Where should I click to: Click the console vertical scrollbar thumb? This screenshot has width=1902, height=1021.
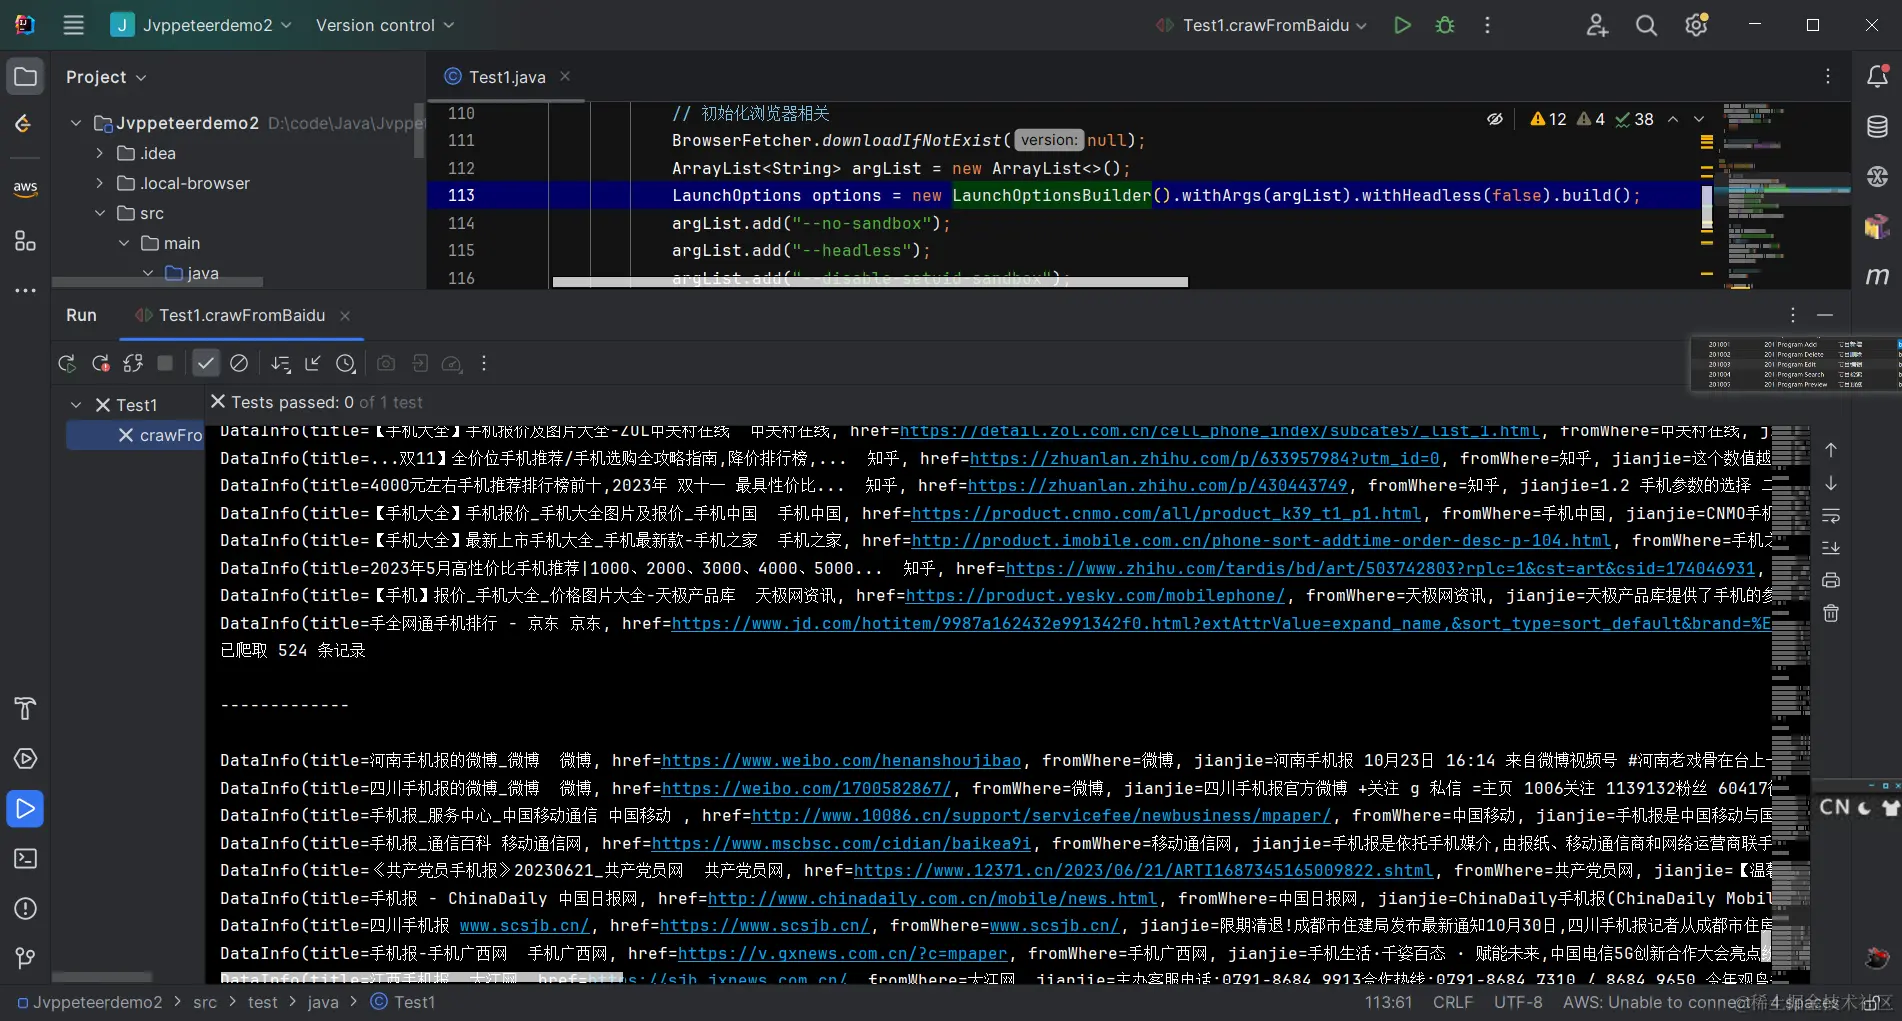point(1766,946)
